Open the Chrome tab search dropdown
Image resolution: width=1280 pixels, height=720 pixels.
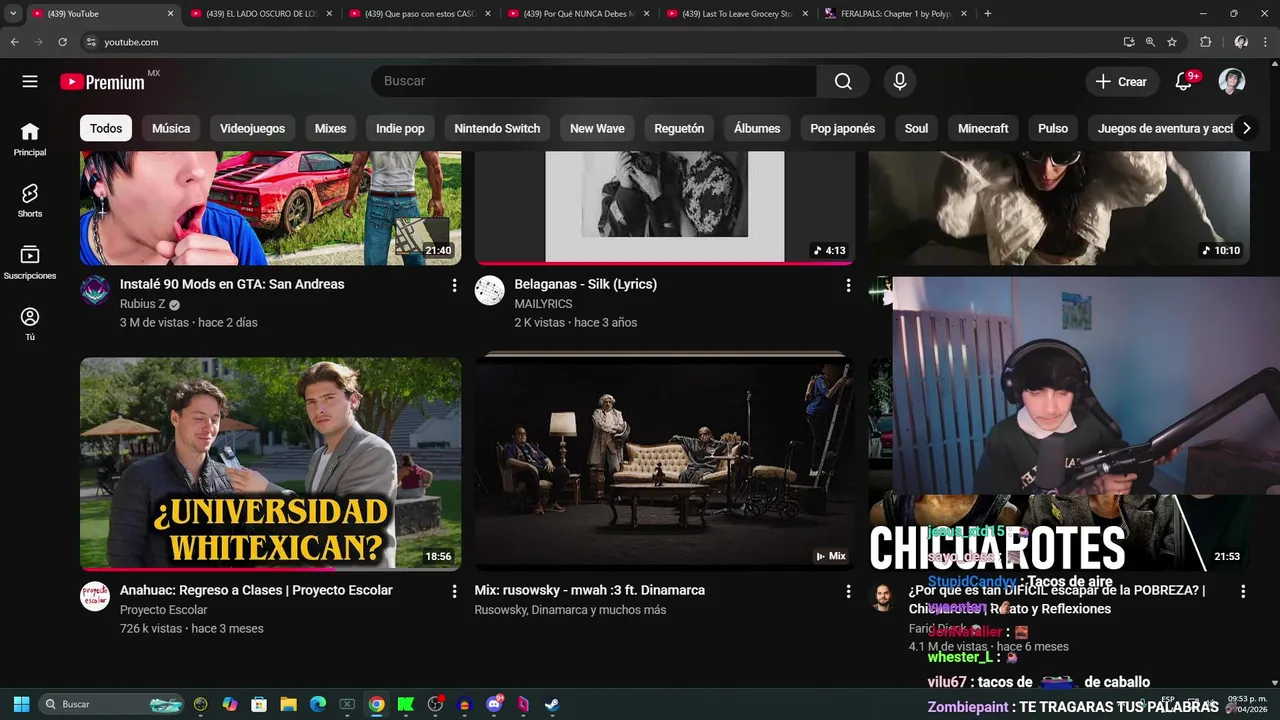pos(13,14)
